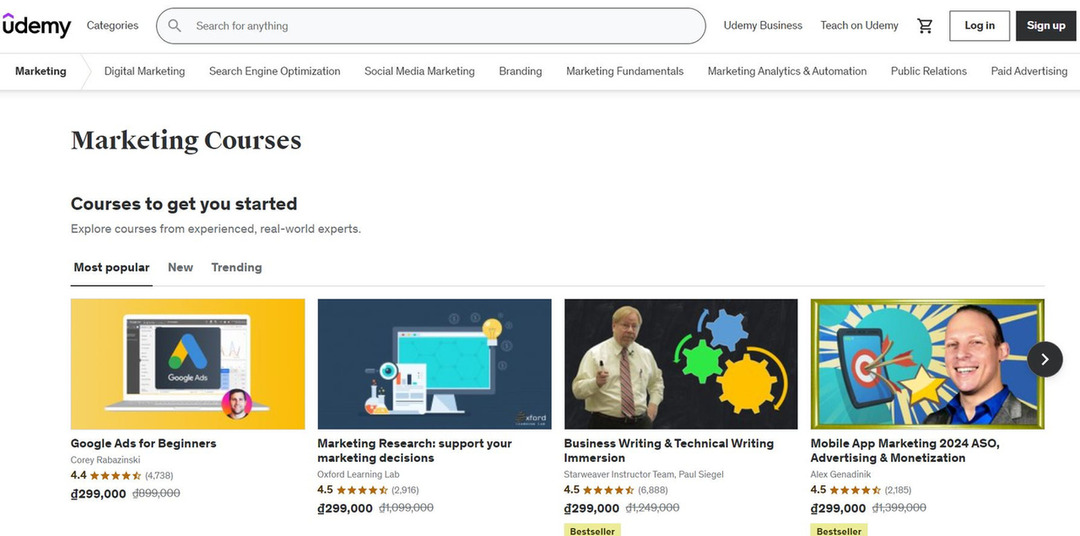This screenshot has width=1080, height=536.
Task: Click Bestseller badge under Mobile App Marketing course
Action: point(839,530)
